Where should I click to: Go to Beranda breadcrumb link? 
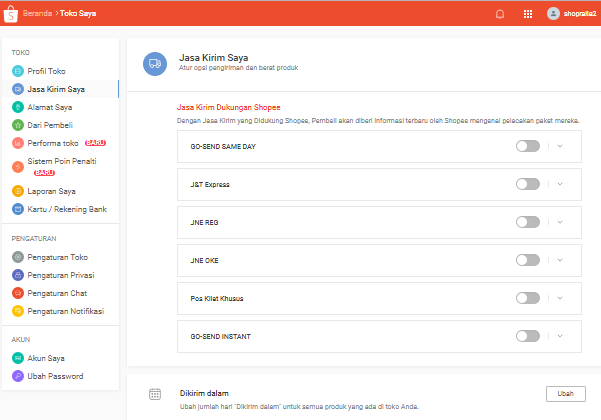point(37,13)
